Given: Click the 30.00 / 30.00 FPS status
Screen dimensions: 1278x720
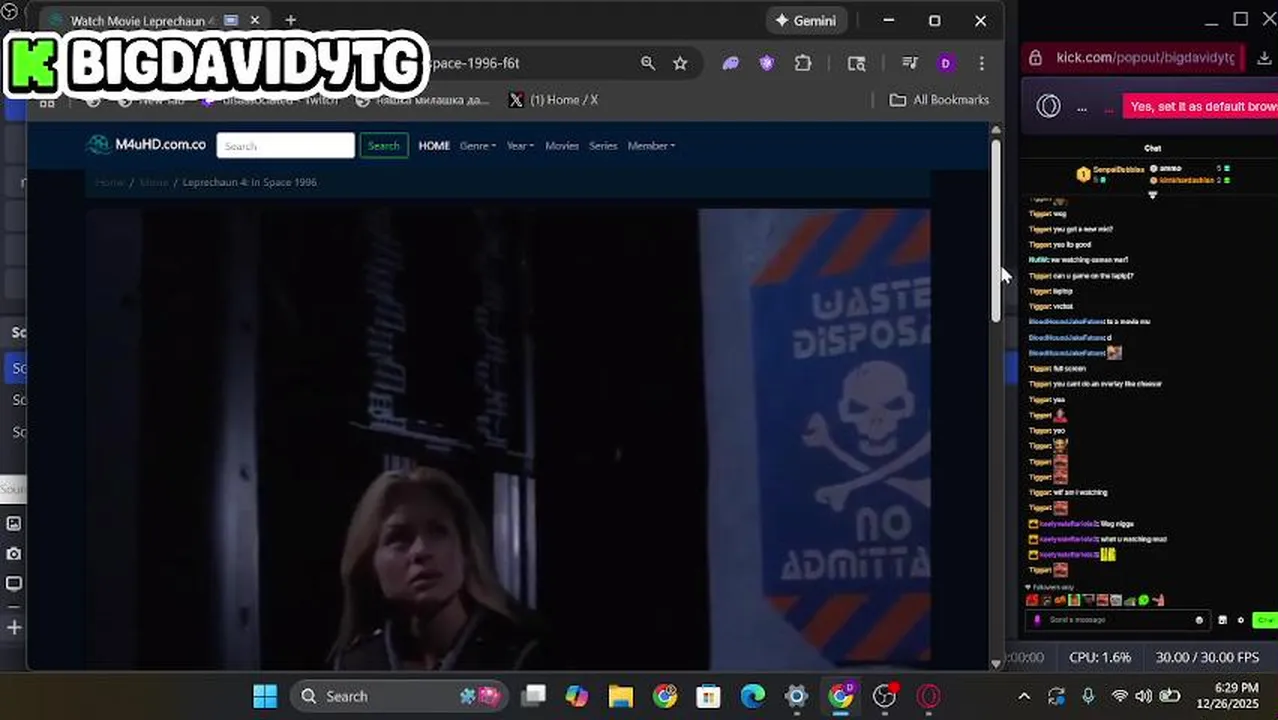Looking at the screenshot, I should [x=1207, y=657].
